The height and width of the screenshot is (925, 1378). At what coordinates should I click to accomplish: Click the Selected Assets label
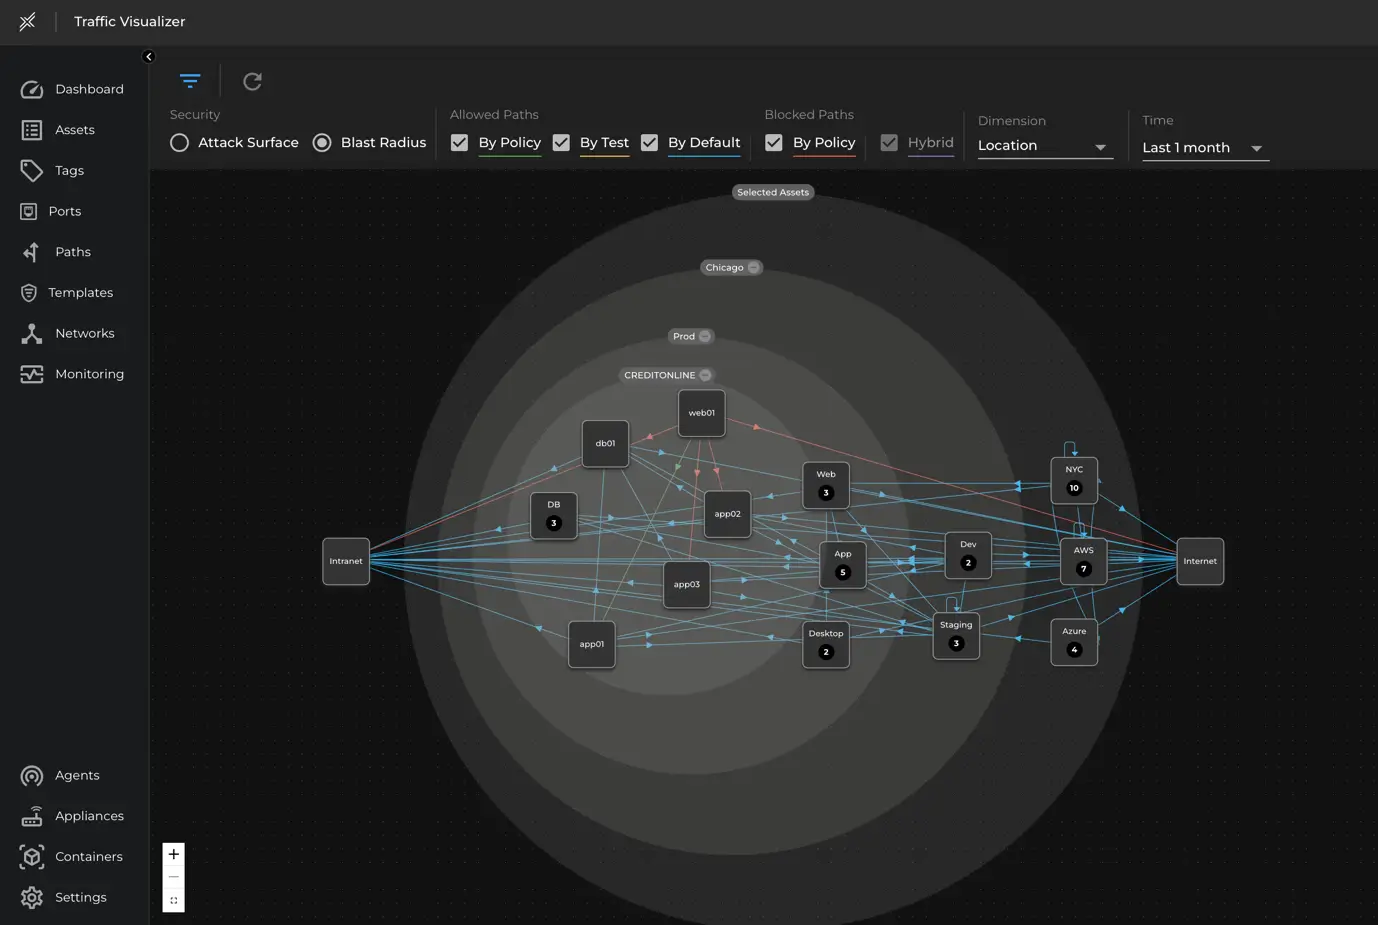[x=773, y=192]
